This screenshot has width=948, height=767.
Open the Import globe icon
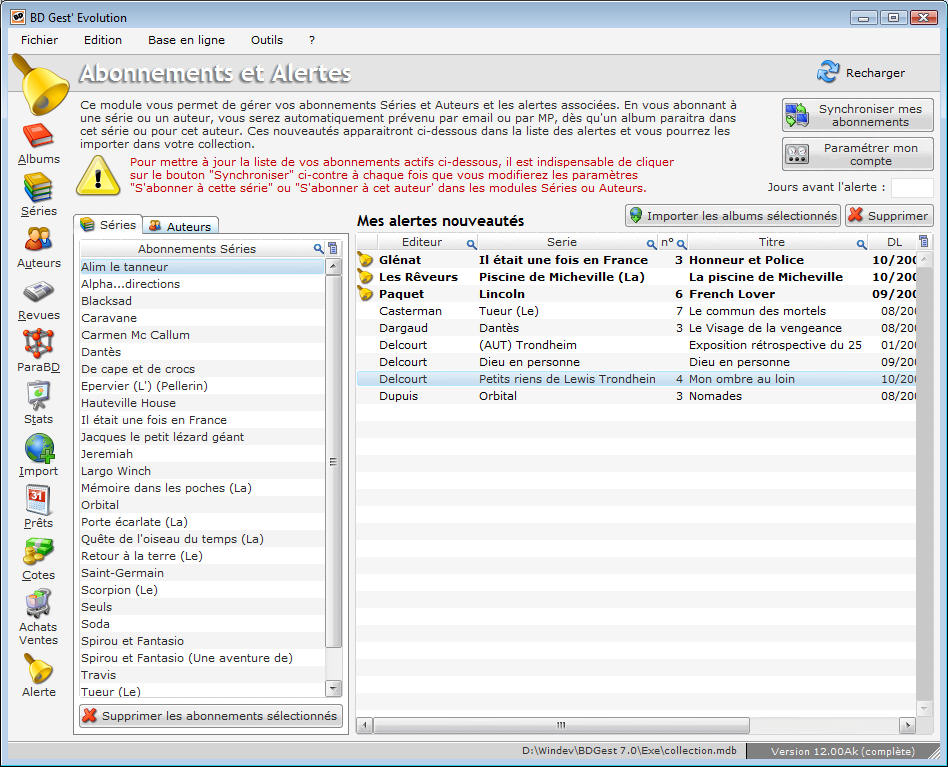(x=38, y=448)
